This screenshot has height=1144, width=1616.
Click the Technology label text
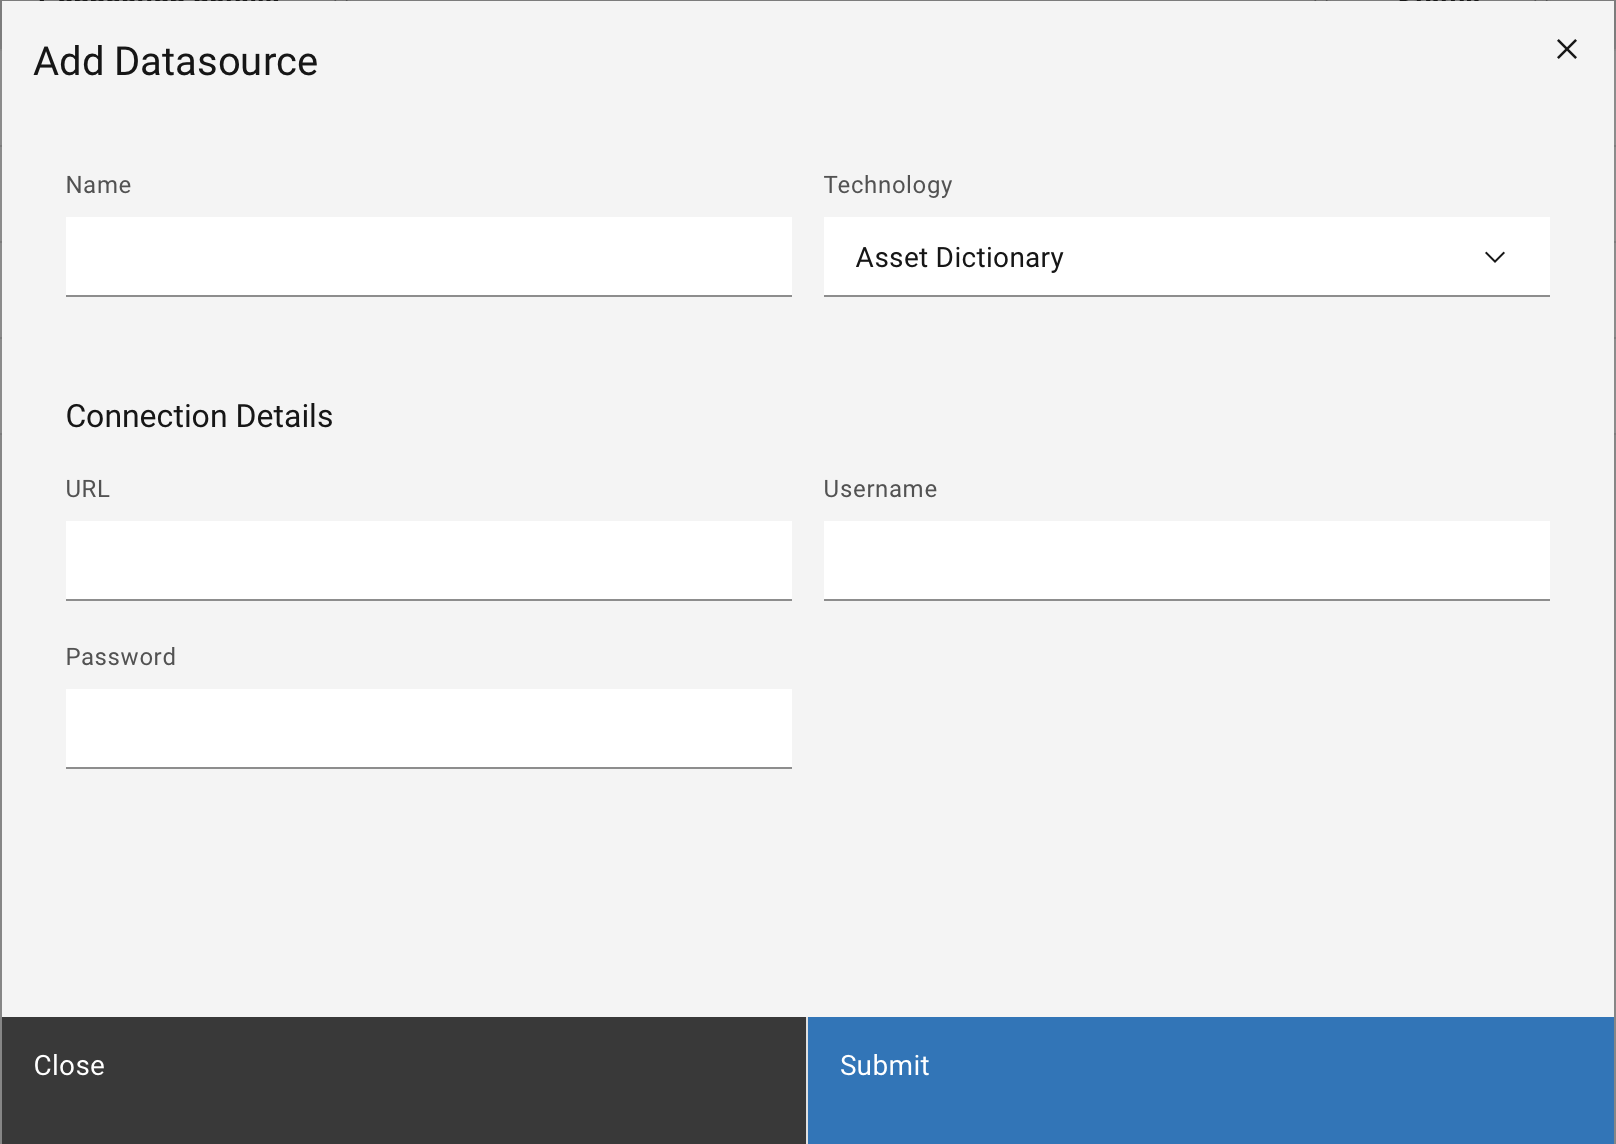pos(887,185)
